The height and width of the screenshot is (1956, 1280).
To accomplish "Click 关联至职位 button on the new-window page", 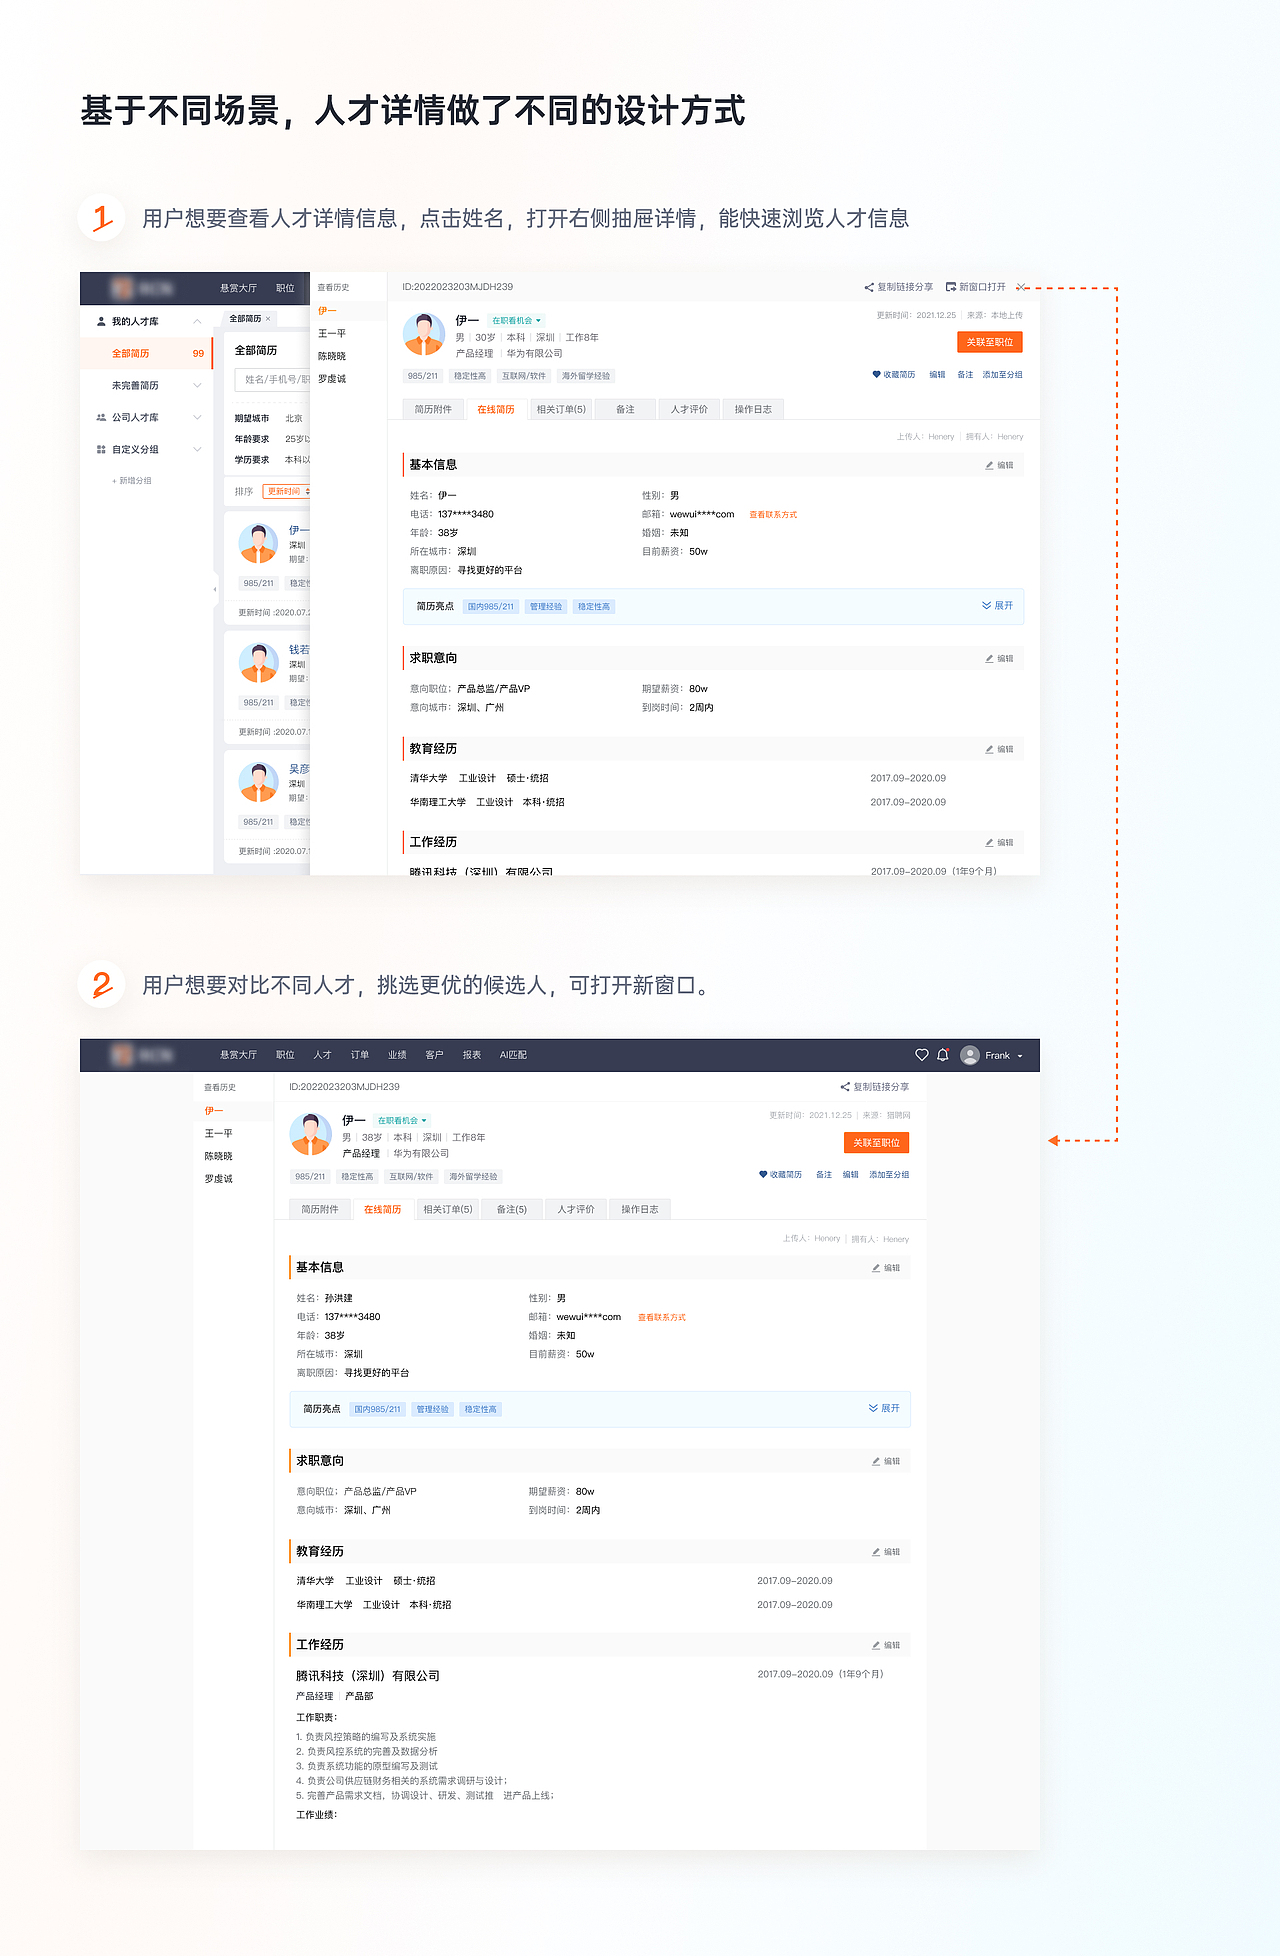I will [876, 1142].
